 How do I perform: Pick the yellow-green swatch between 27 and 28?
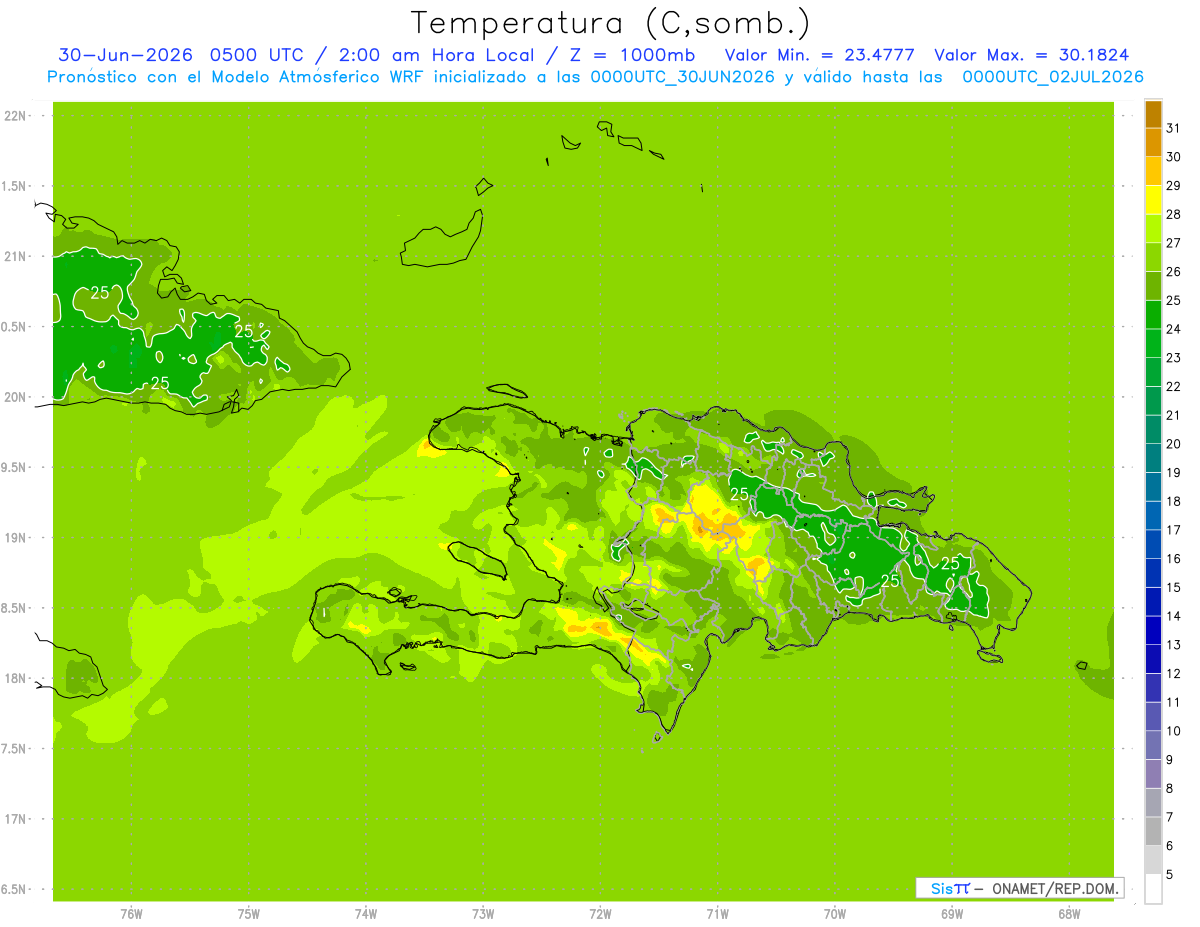point(1153,229)
